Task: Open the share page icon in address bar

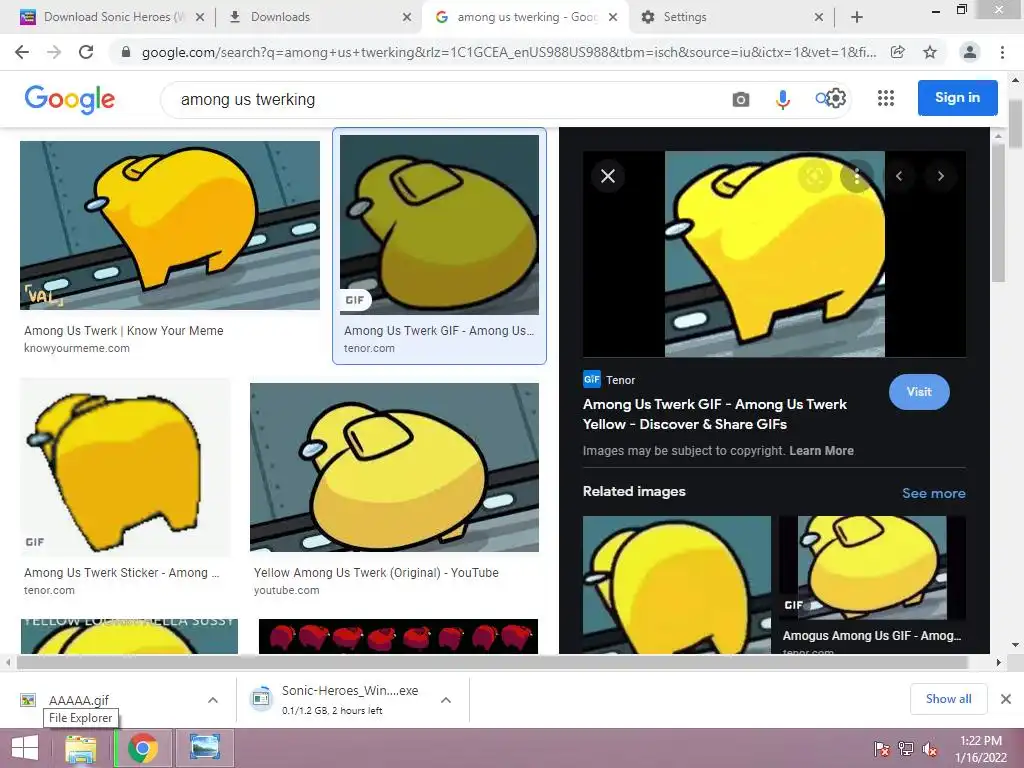Action: point(898,52)
